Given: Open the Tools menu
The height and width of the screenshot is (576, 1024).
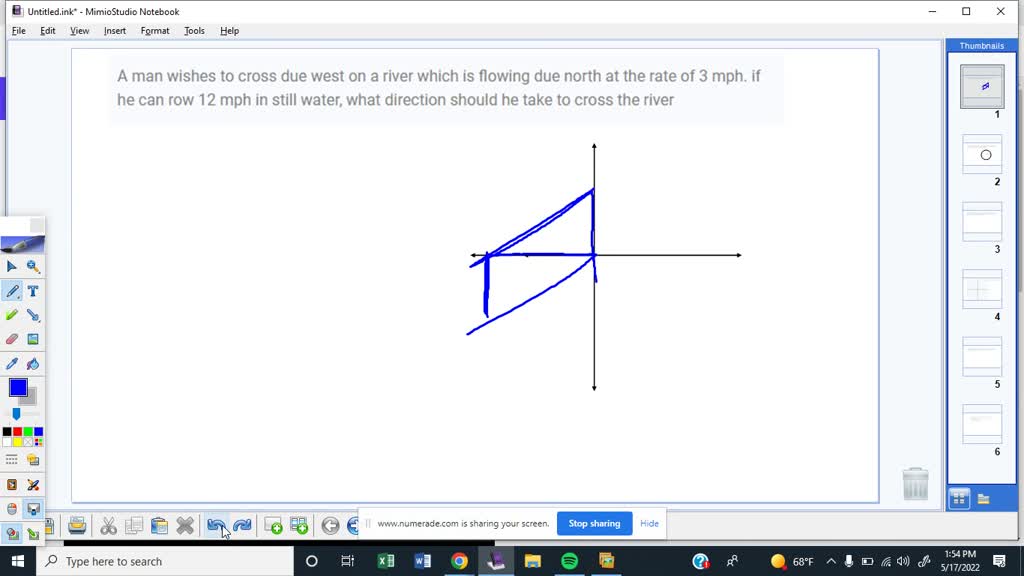Looking at the screenshot, I should pyautogui.click(x=194, y=31).
